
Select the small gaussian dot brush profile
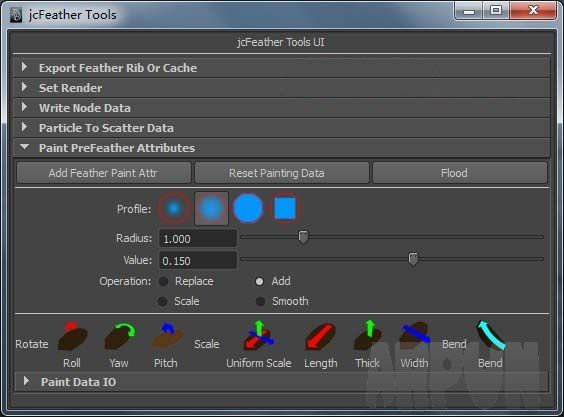point(174,208)
